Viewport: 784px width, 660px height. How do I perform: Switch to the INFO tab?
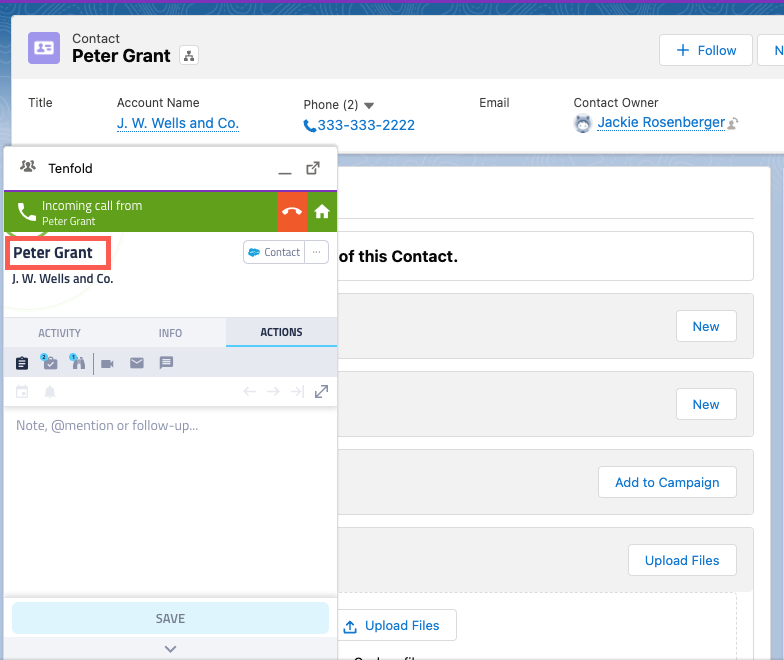click(x=170, y=333)
